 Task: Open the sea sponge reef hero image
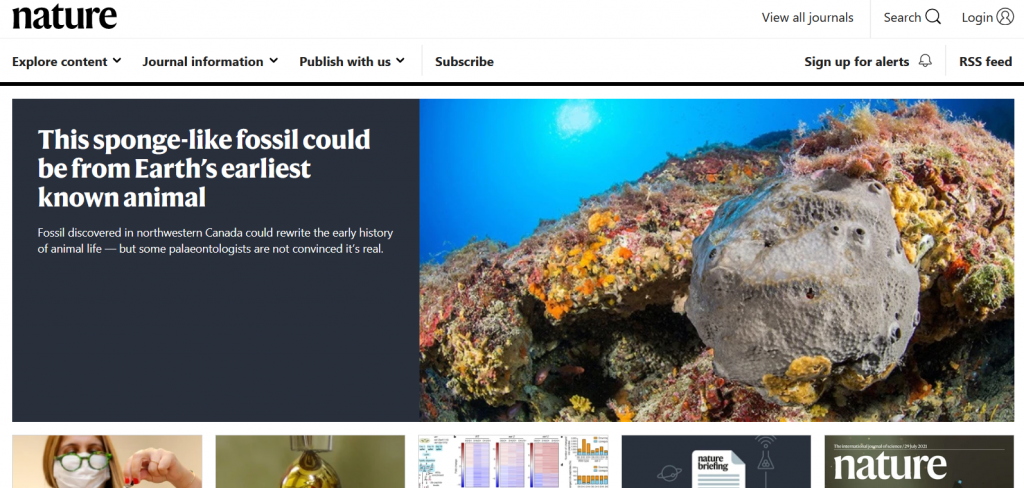click(716, 260)
